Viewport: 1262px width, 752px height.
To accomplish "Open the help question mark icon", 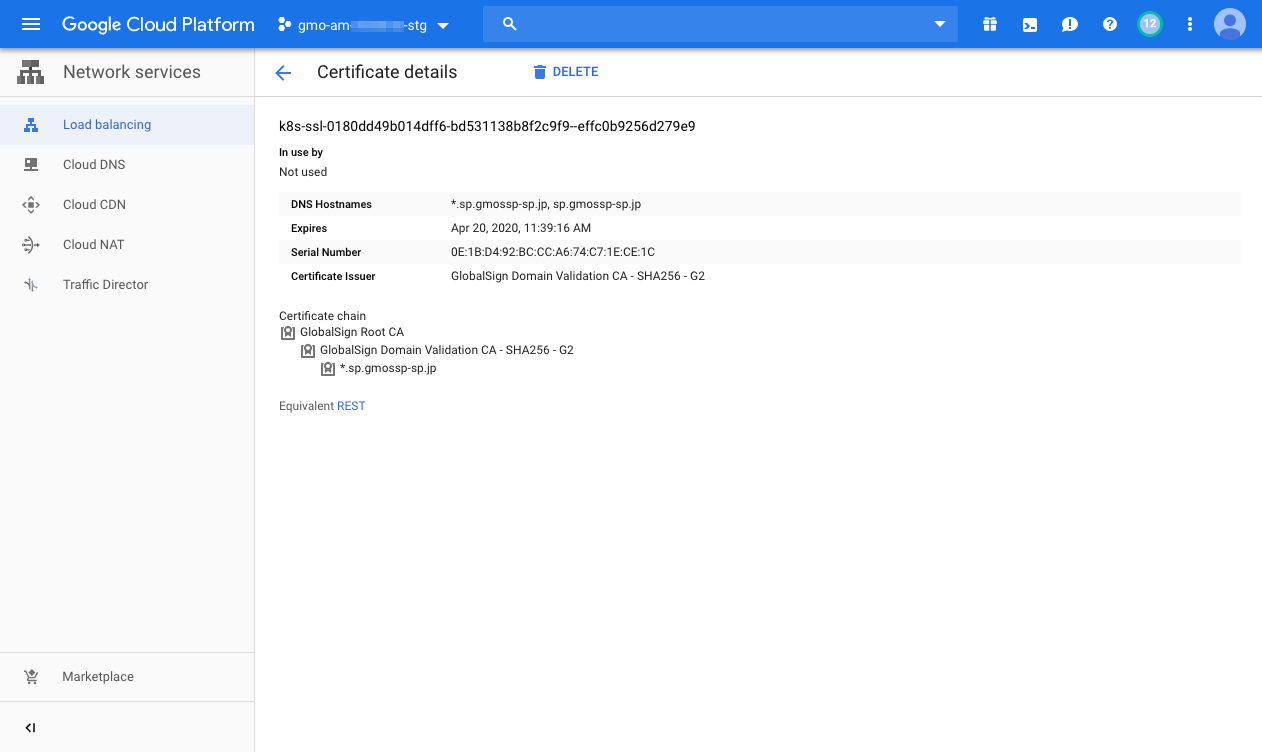I will pyautogui.click(x=1109, y=24).
